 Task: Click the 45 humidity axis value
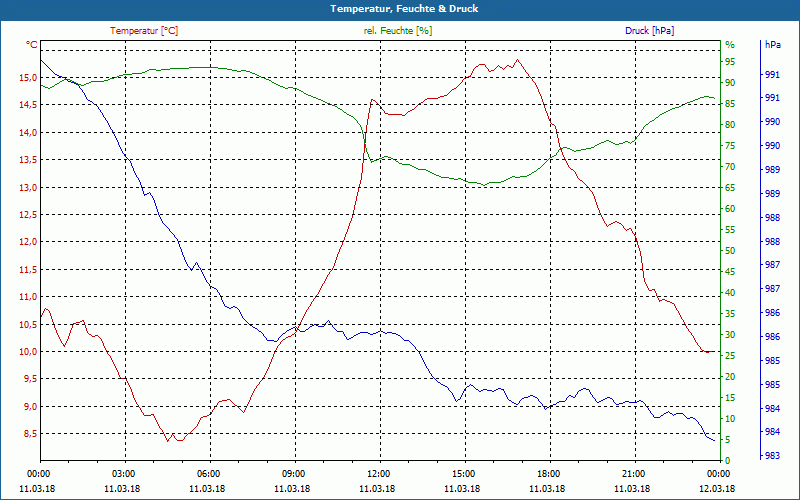click(x=730, y=272)
